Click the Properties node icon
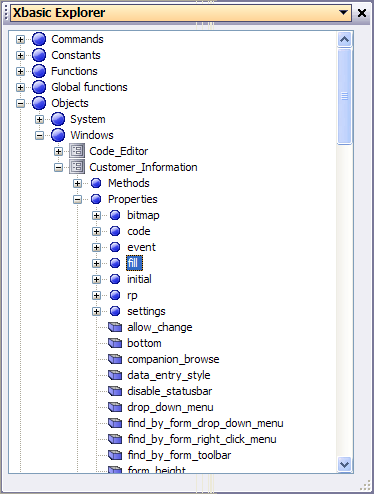 96,199
